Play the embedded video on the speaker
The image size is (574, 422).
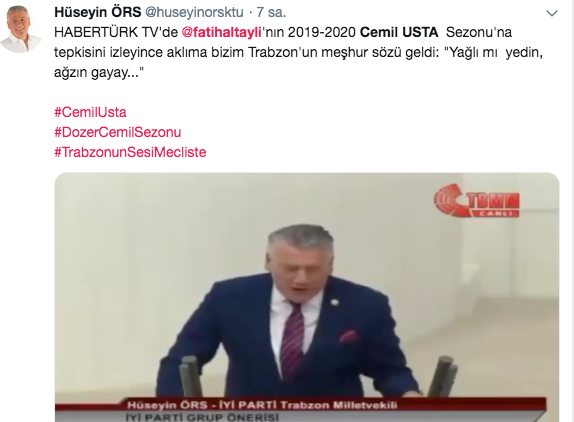point(307,297)
